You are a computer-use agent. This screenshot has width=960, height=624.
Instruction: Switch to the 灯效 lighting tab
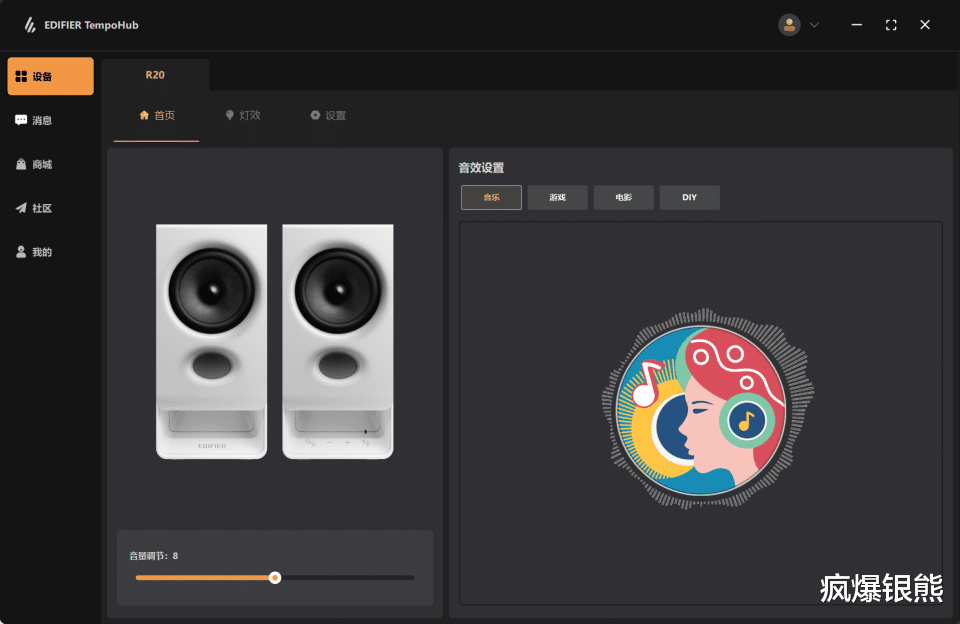click(x=243, y=116)
